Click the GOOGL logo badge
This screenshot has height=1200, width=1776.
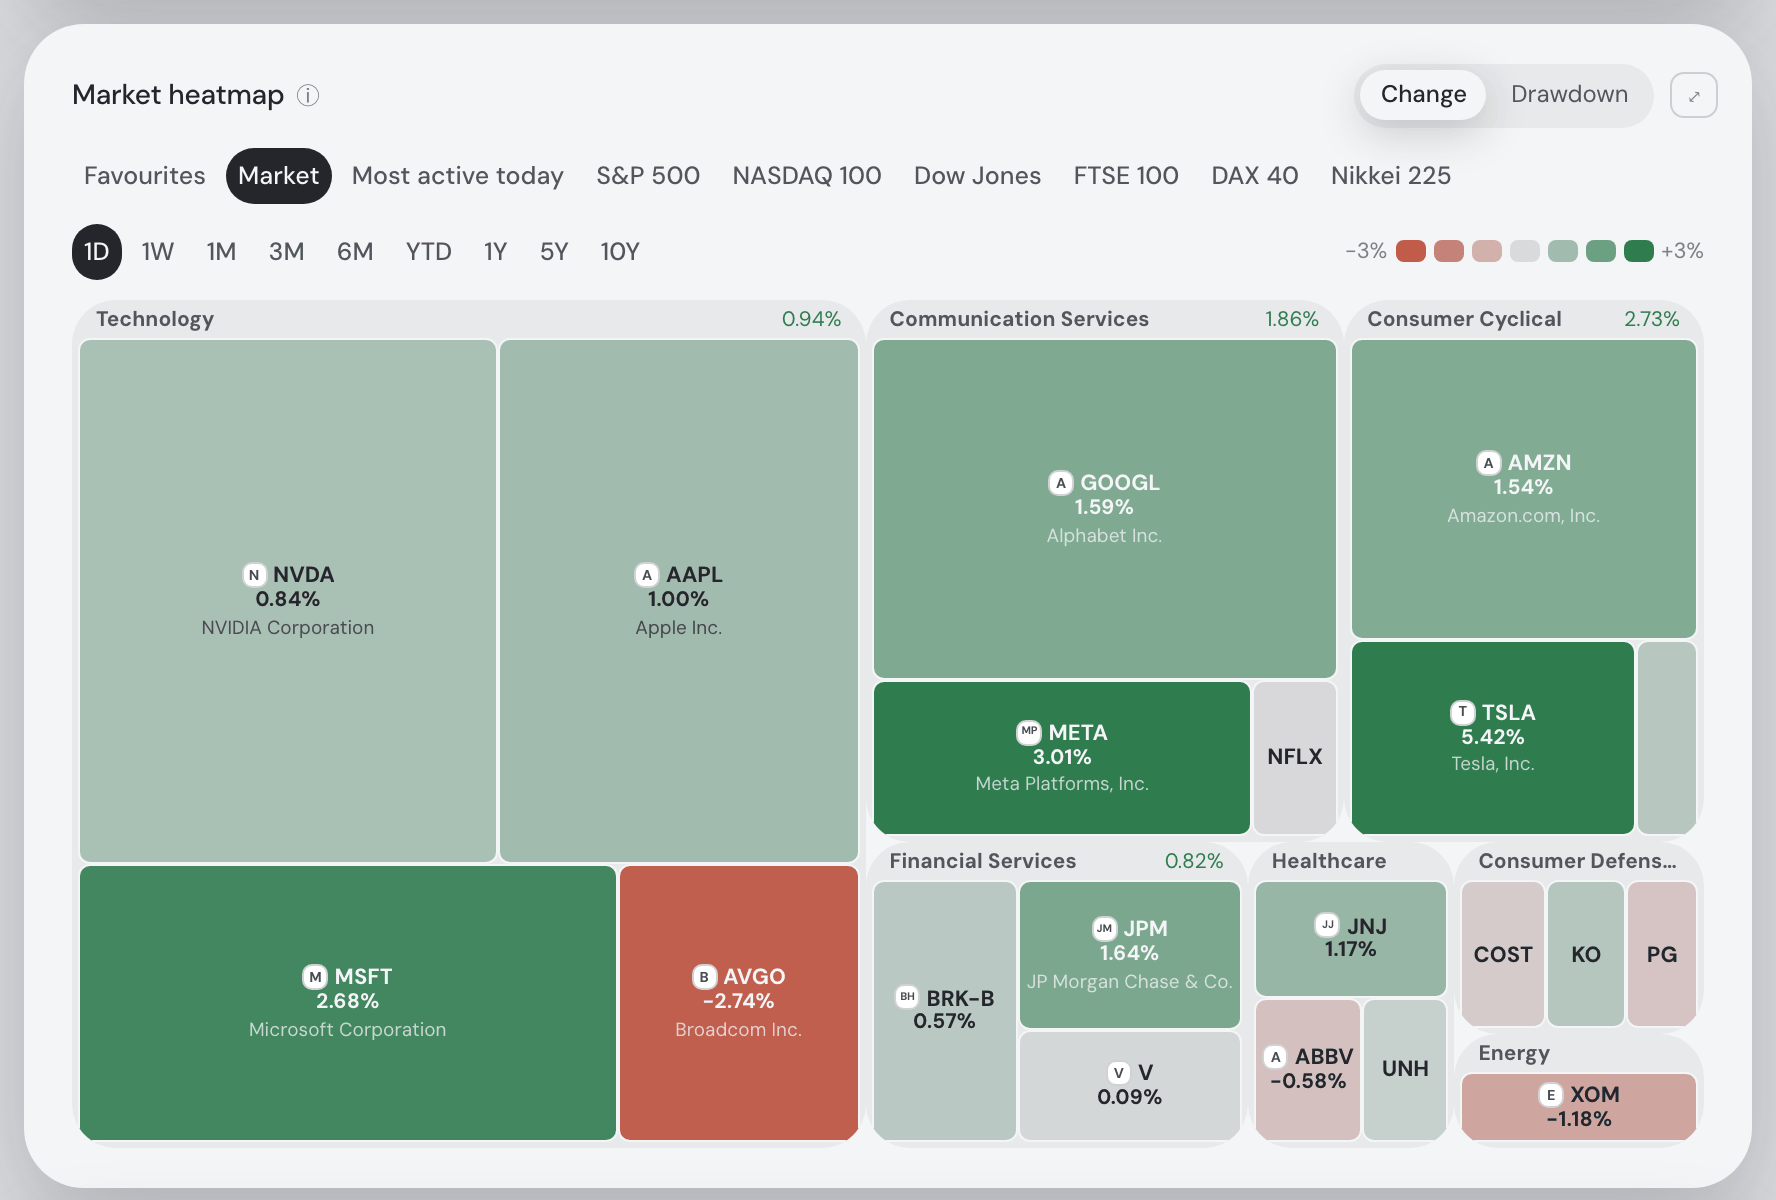pyautogui.click(x=1061, y=483)
